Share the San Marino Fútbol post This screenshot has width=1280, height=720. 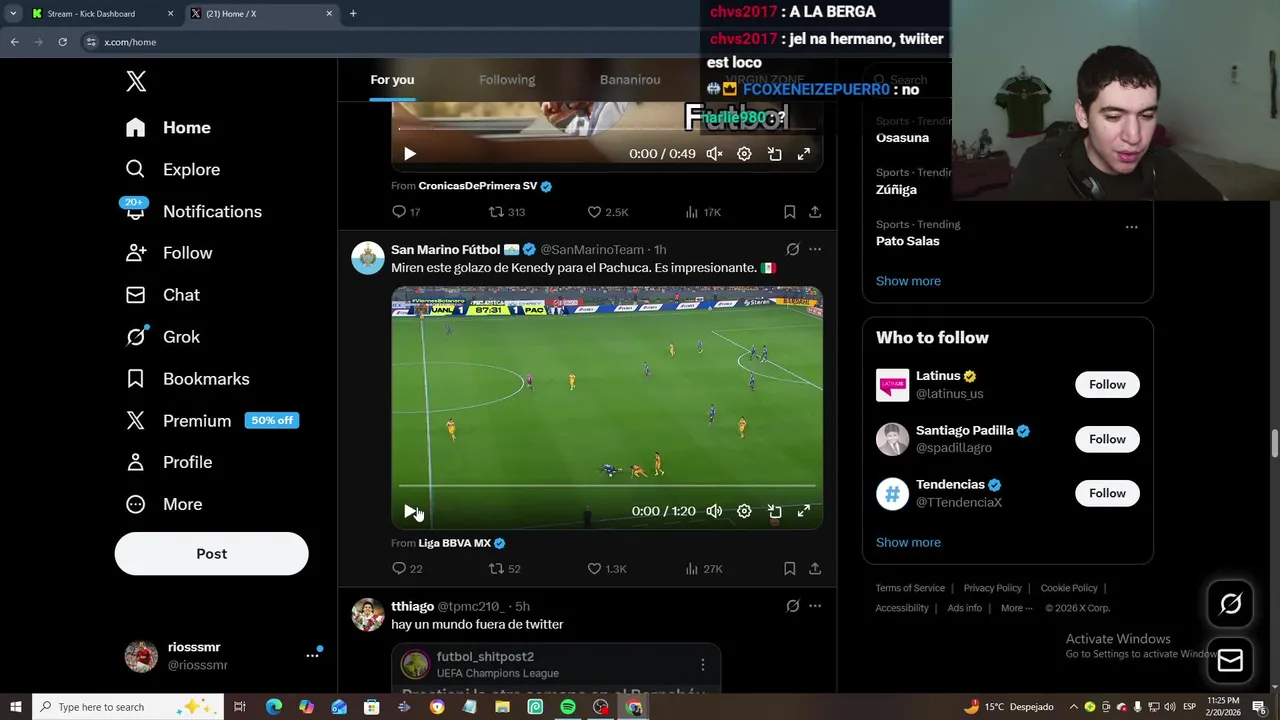pyautogui.click(x=815, y=569)
